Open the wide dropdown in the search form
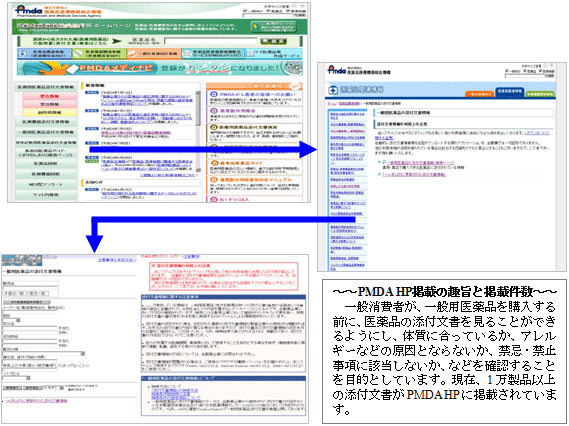Image resolution: width=569 pixels, height=426 pixels. click(44, 353)
